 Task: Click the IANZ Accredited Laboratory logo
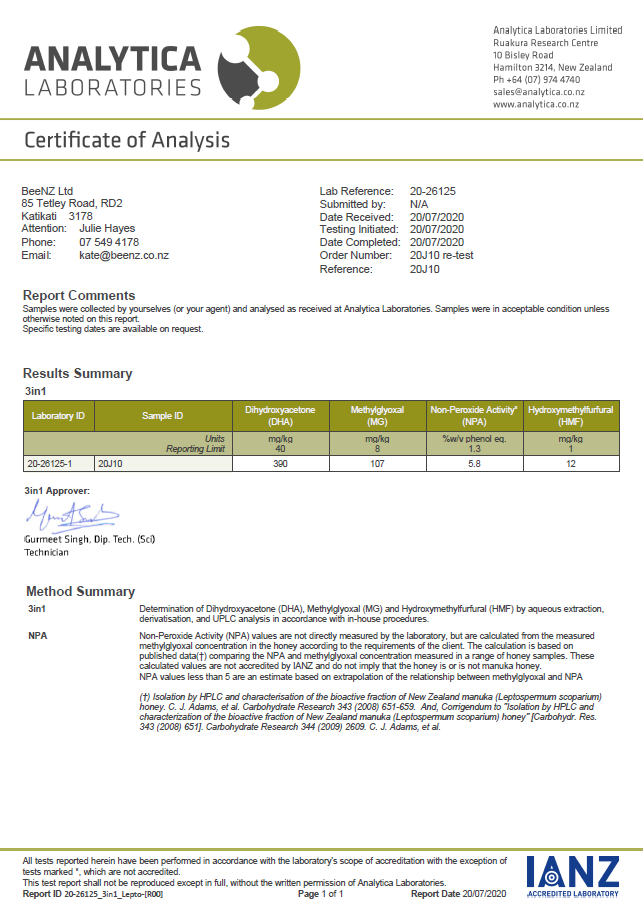(x=573, y=877)
